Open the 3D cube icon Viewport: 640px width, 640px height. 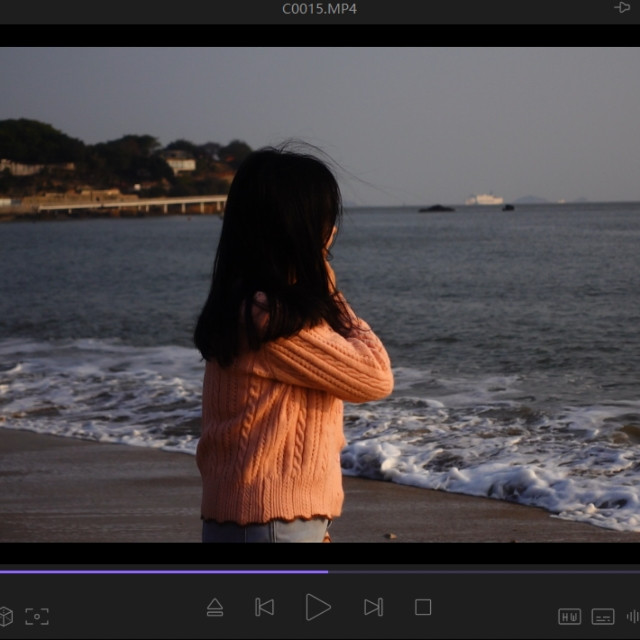tap(5, 616)
